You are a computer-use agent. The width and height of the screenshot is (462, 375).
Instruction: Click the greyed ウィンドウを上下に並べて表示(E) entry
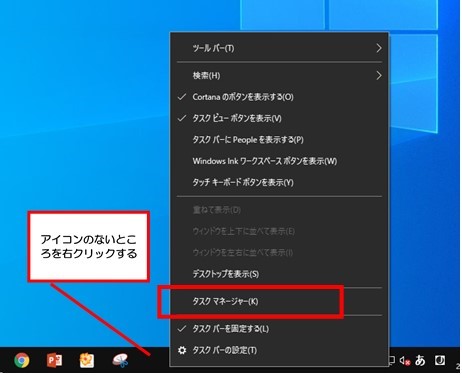279,231
